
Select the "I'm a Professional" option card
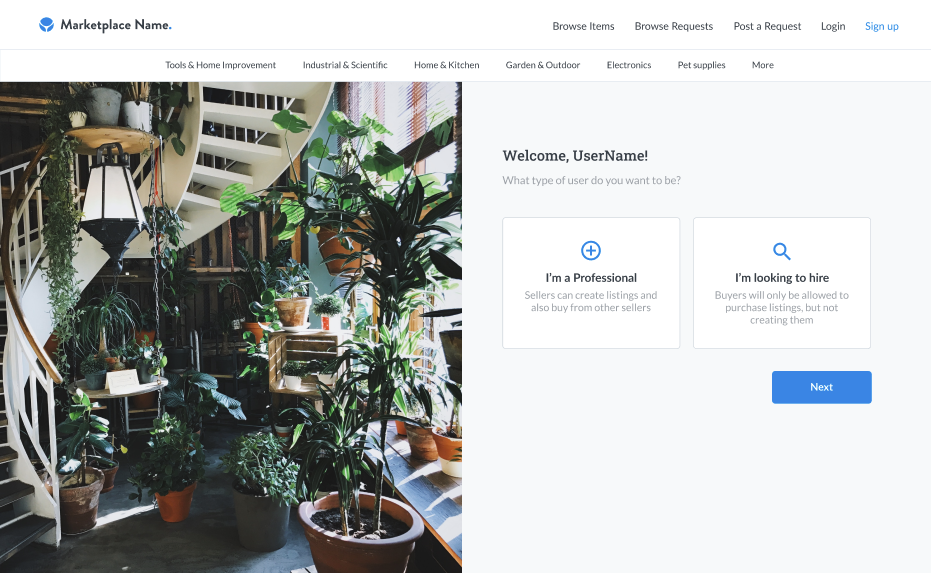tap(591, 283)
